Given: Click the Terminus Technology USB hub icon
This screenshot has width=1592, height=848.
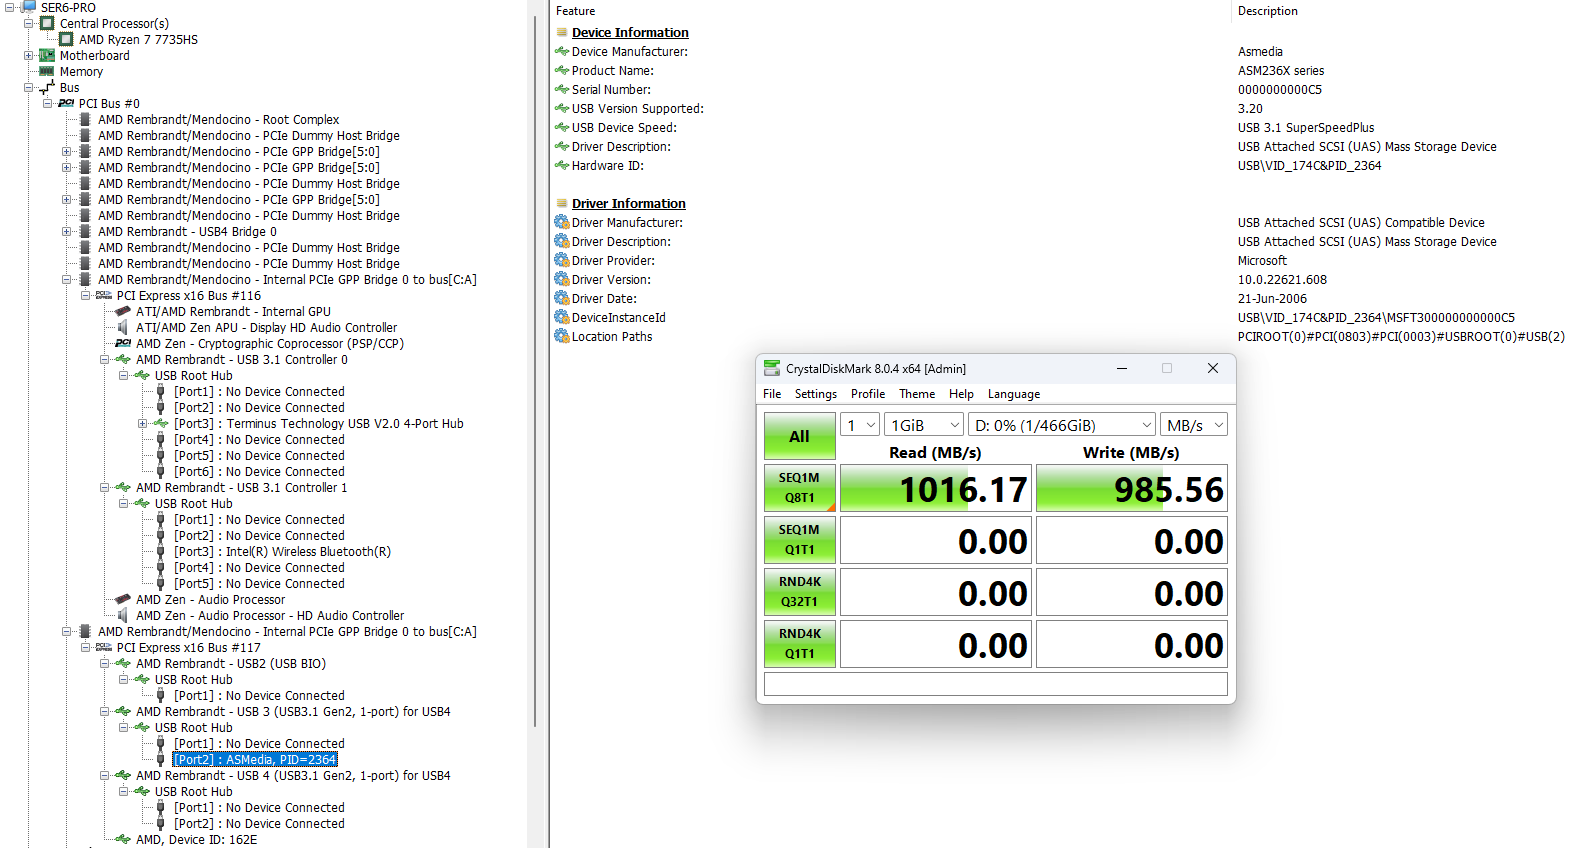Looking at the screenshot, I should coord(160,423).
